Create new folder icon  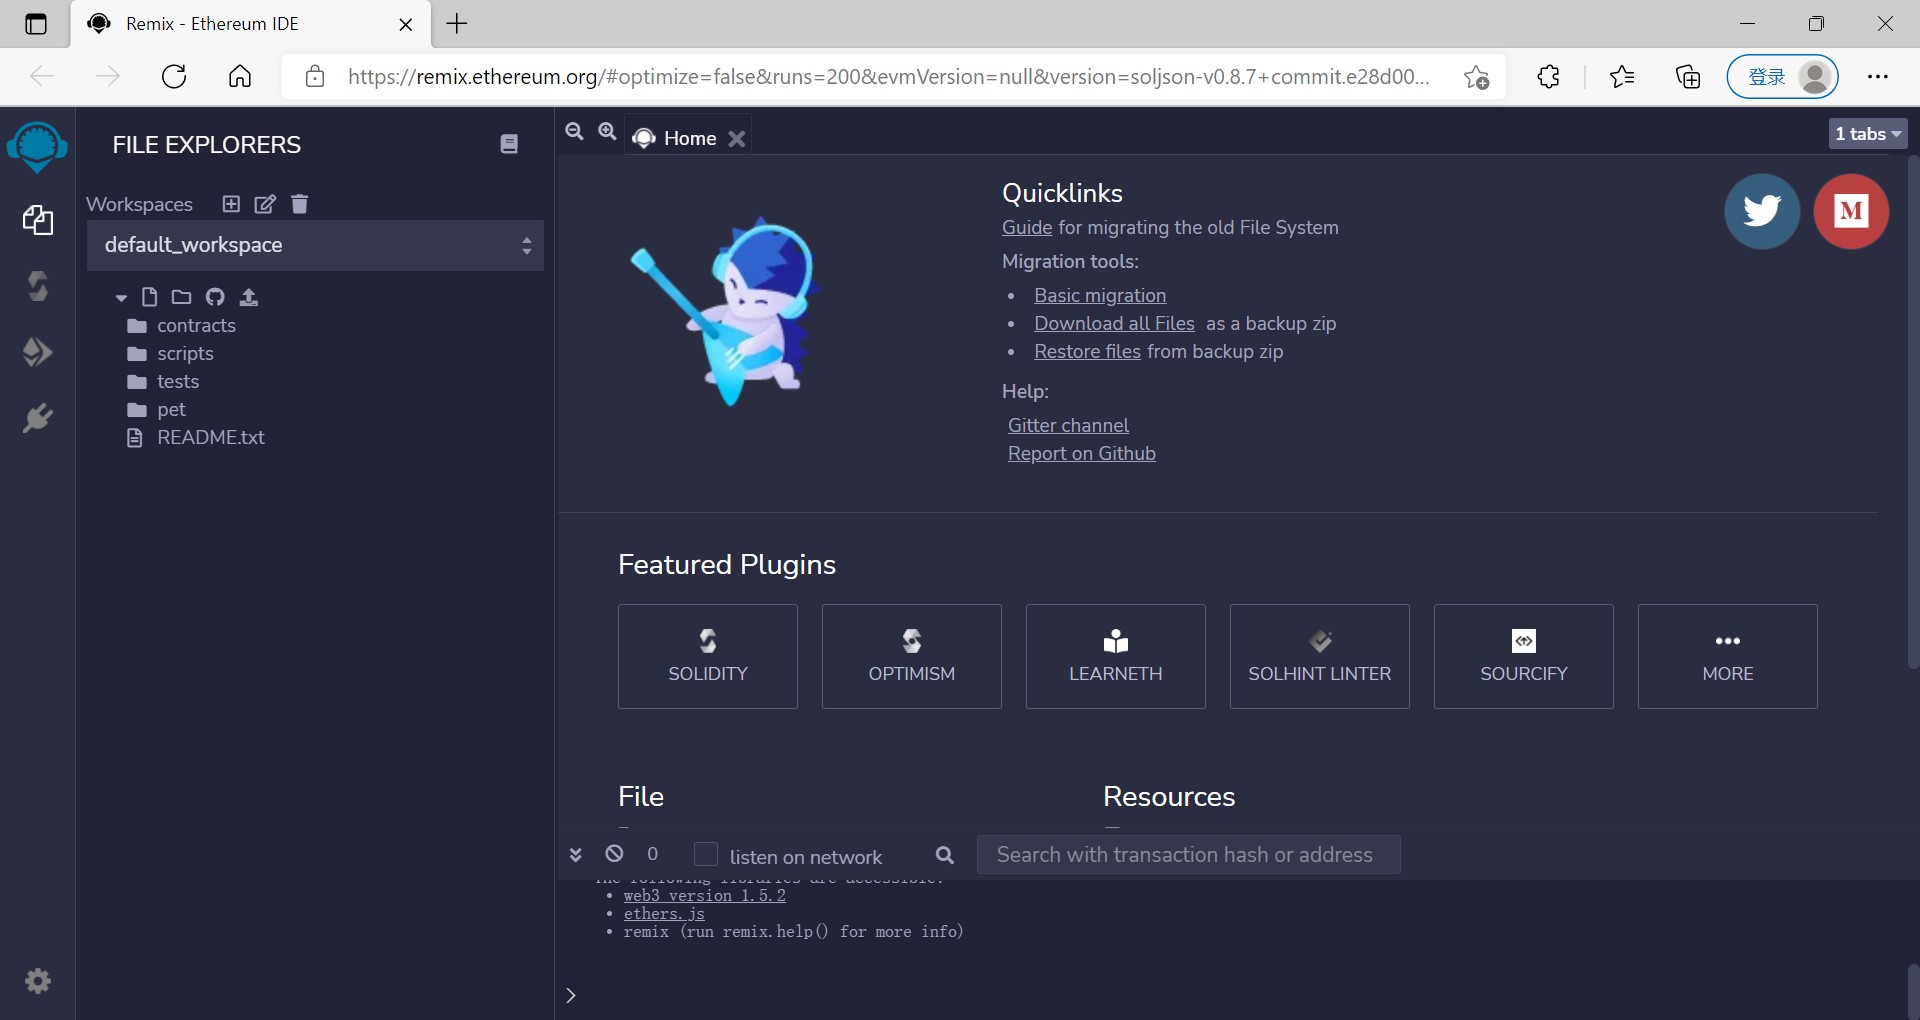[181, 297]
